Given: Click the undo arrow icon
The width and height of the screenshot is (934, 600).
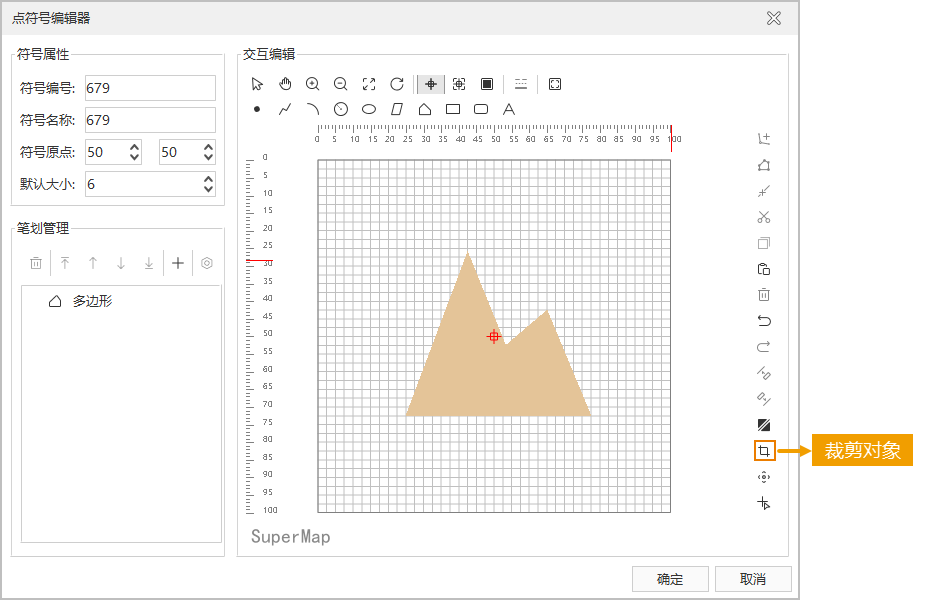Looking at the screenshot, I should coord(764,321).
